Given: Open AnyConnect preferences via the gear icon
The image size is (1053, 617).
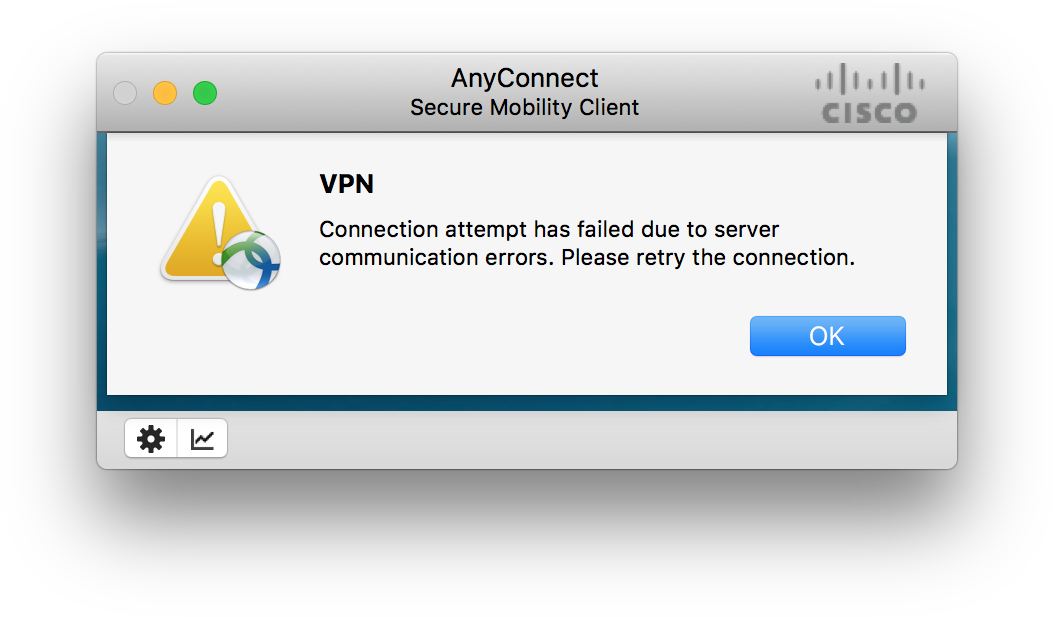Looking at the screenshot, I should tap(150, 438).
